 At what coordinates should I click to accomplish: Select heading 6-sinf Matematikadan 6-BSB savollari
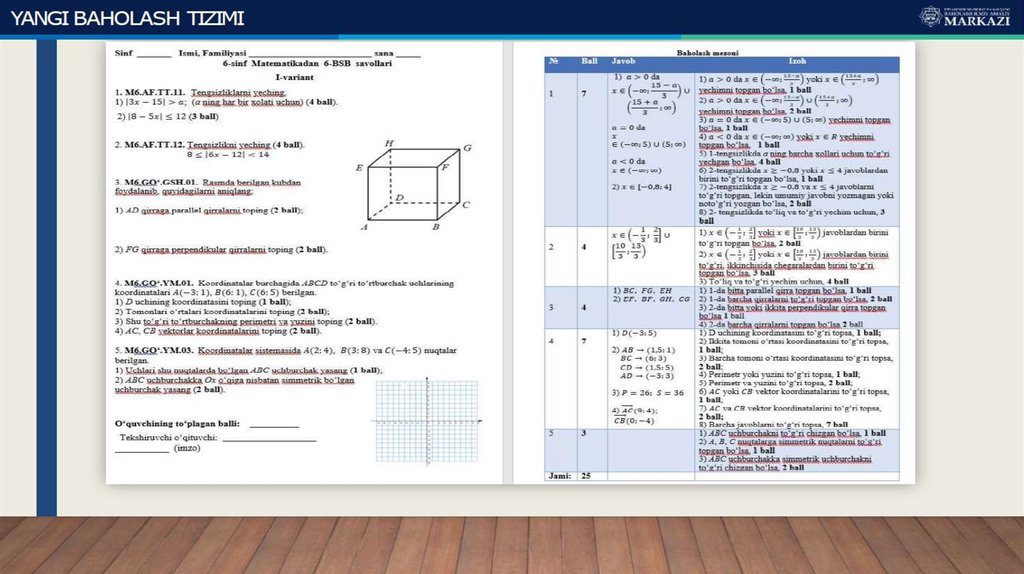[307, 64]
